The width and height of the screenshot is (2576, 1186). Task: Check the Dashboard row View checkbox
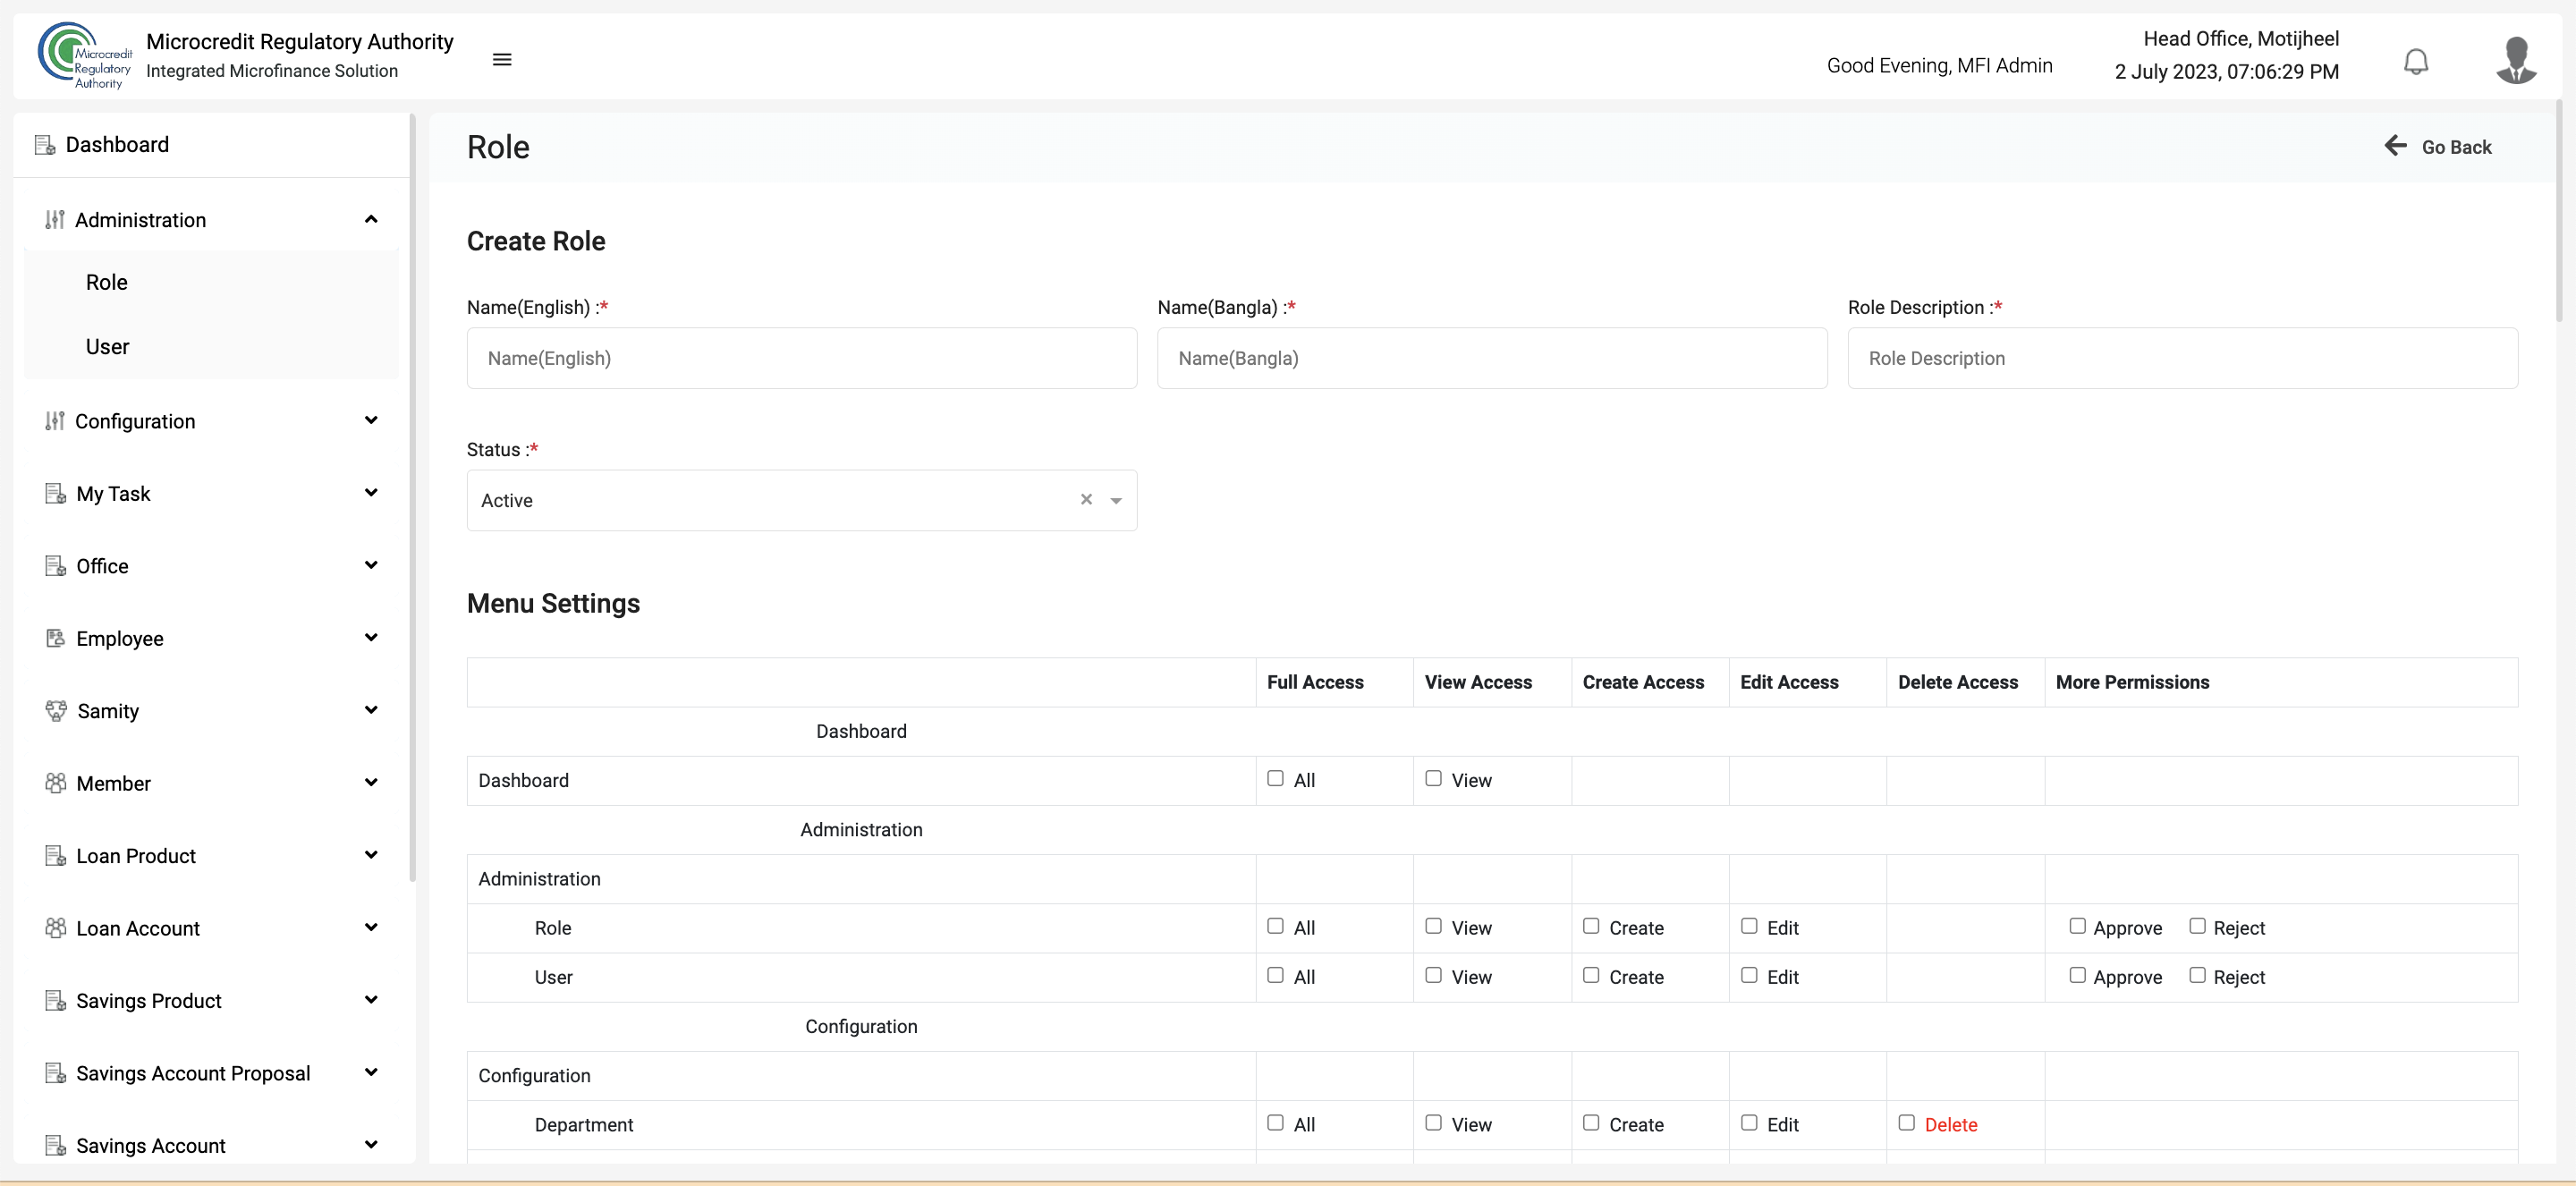(1433, 778)
